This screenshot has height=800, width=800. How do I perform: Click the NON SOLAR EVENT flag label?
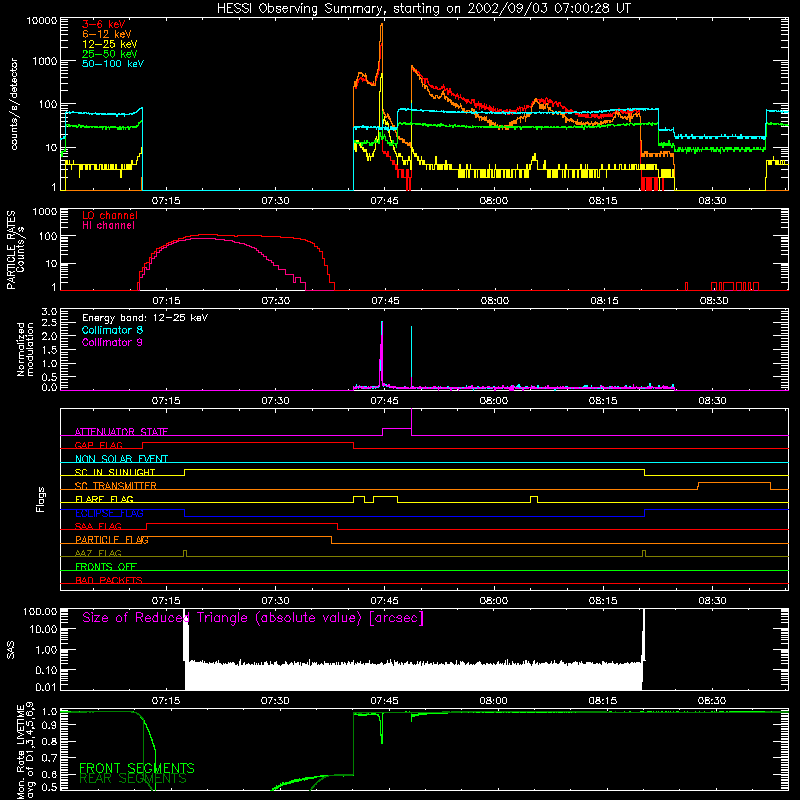(x=121, y=459)
